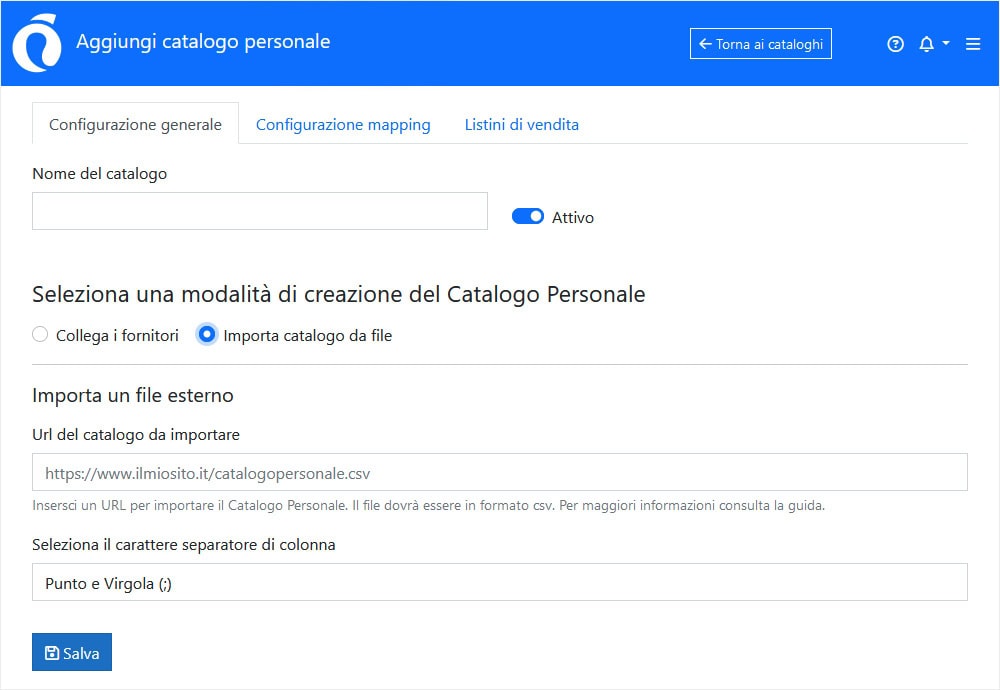Select the checked blue radio indicator icon
This screenshot has width=1000, height=690.
click(207, 335)
